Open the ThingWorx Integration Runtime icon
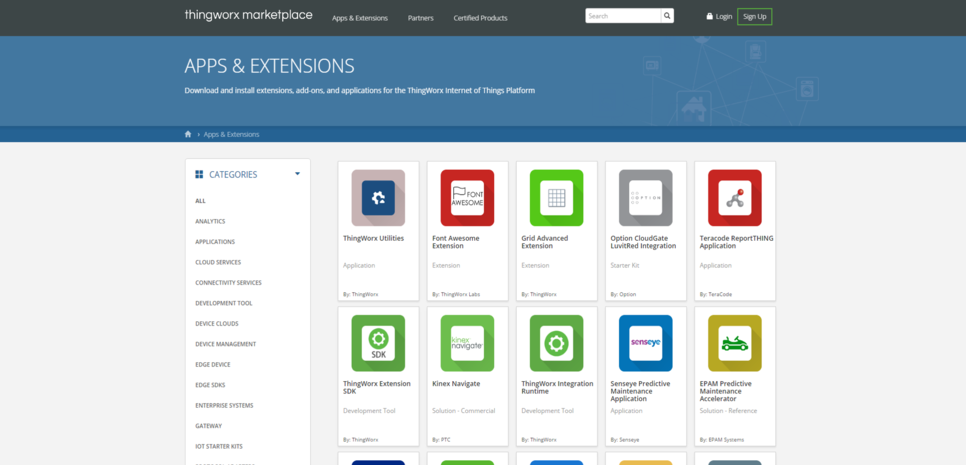The image size is (966, 465). coord(556,343)
